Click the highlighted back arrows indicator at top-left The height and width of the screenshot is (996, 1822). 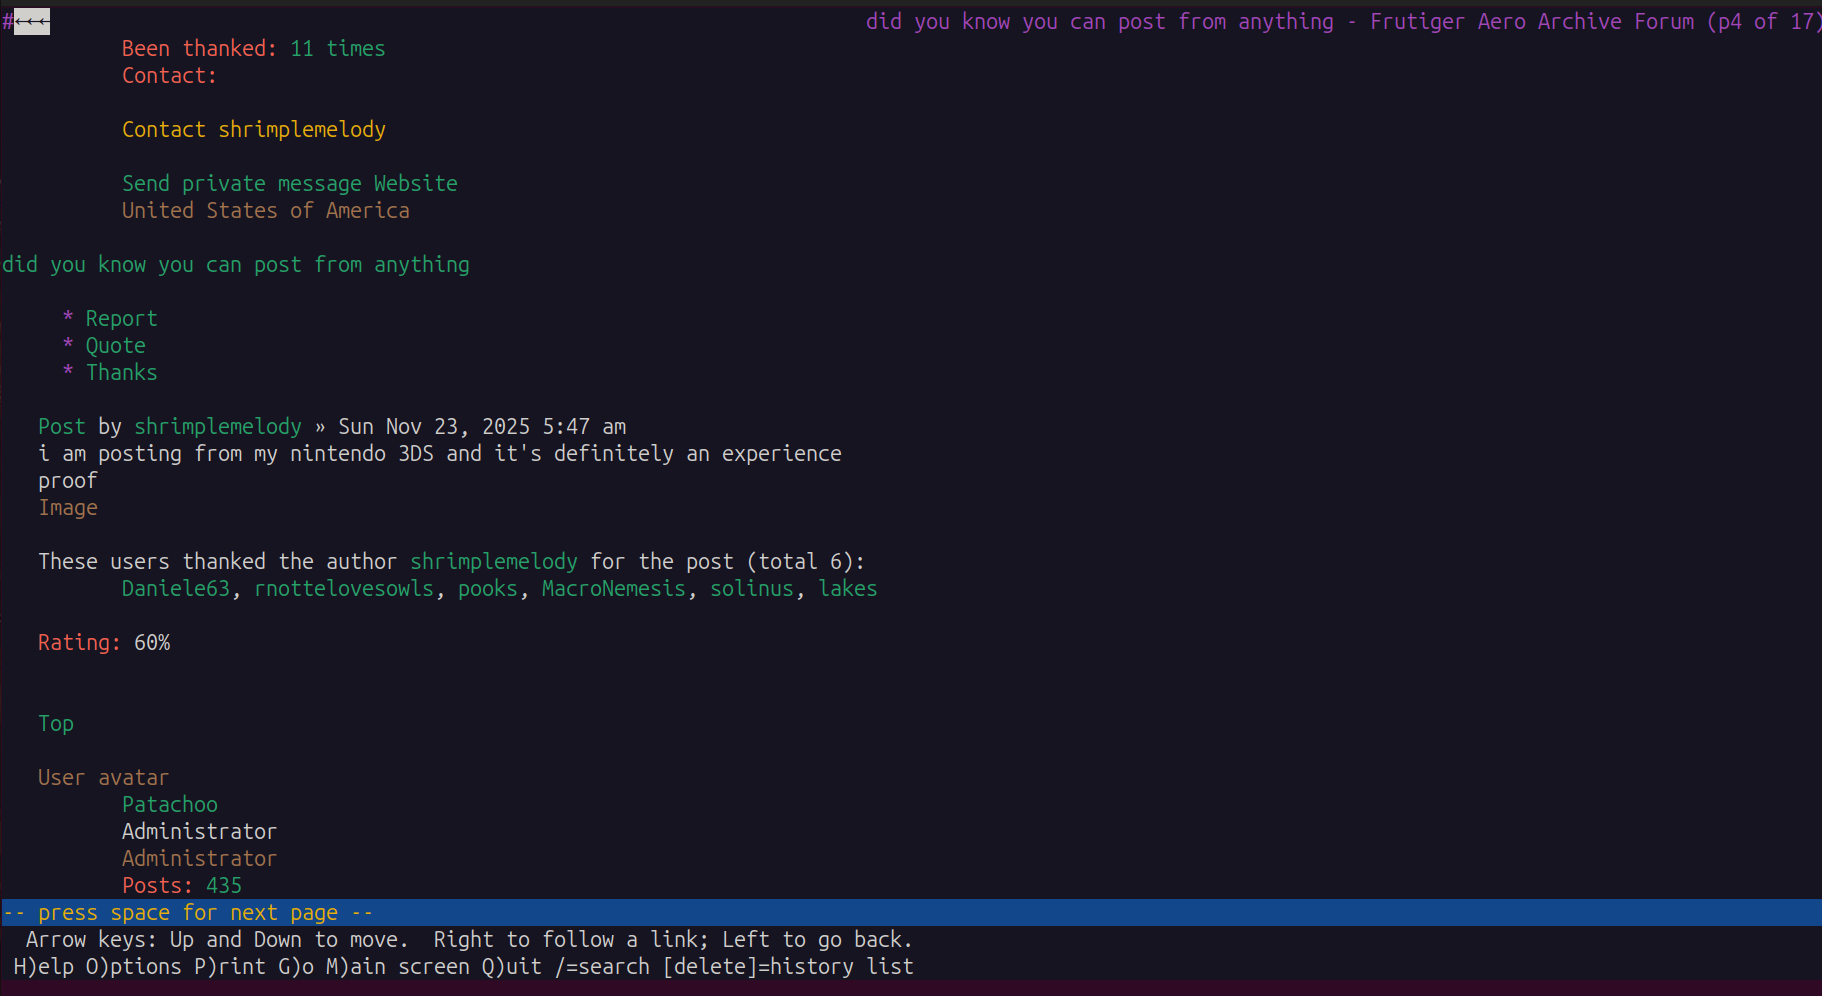31,22
